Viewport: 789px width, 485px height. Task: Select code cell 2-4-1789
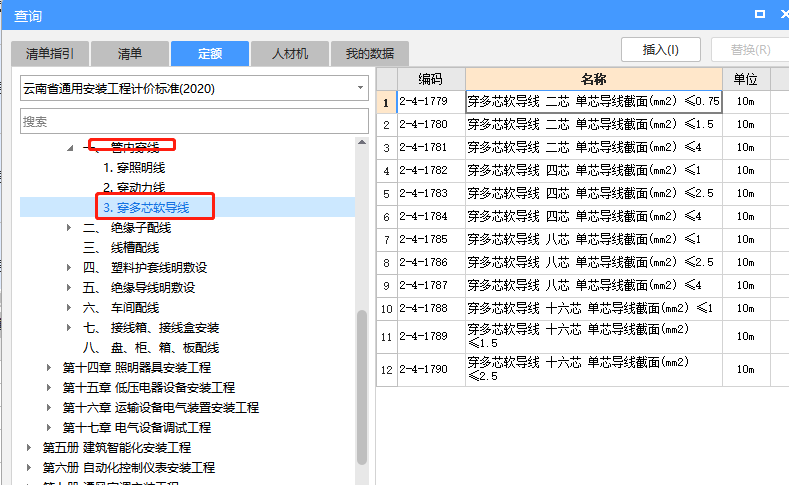coord(431,337)
